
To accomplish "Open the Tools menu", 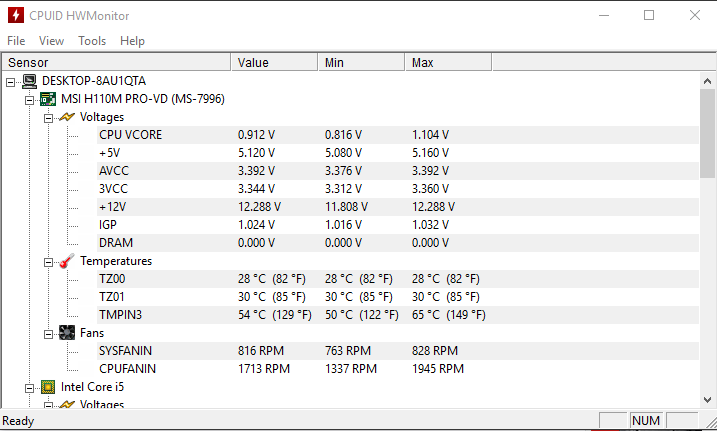I will (92, 41).
